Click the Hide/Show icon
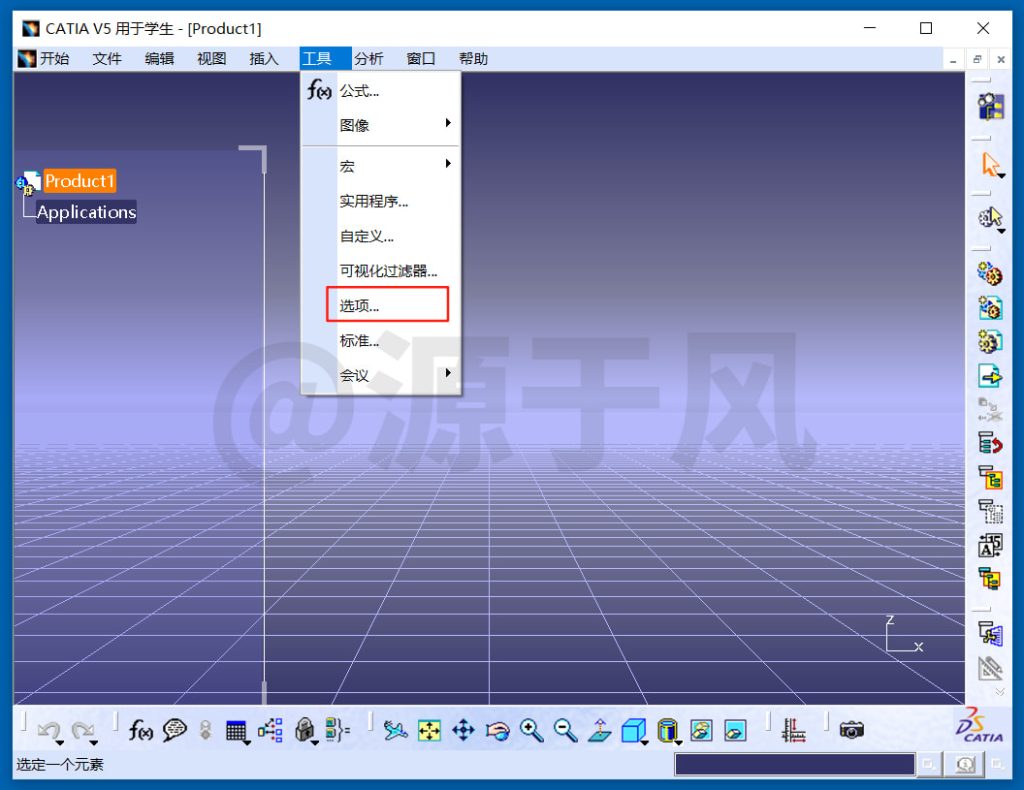 [701, 730]
